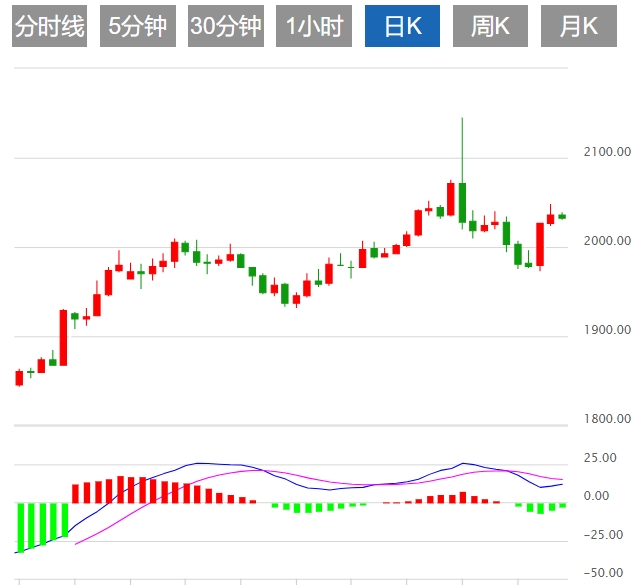Switch to the 1小时 tab

click(x=315, y=26)
